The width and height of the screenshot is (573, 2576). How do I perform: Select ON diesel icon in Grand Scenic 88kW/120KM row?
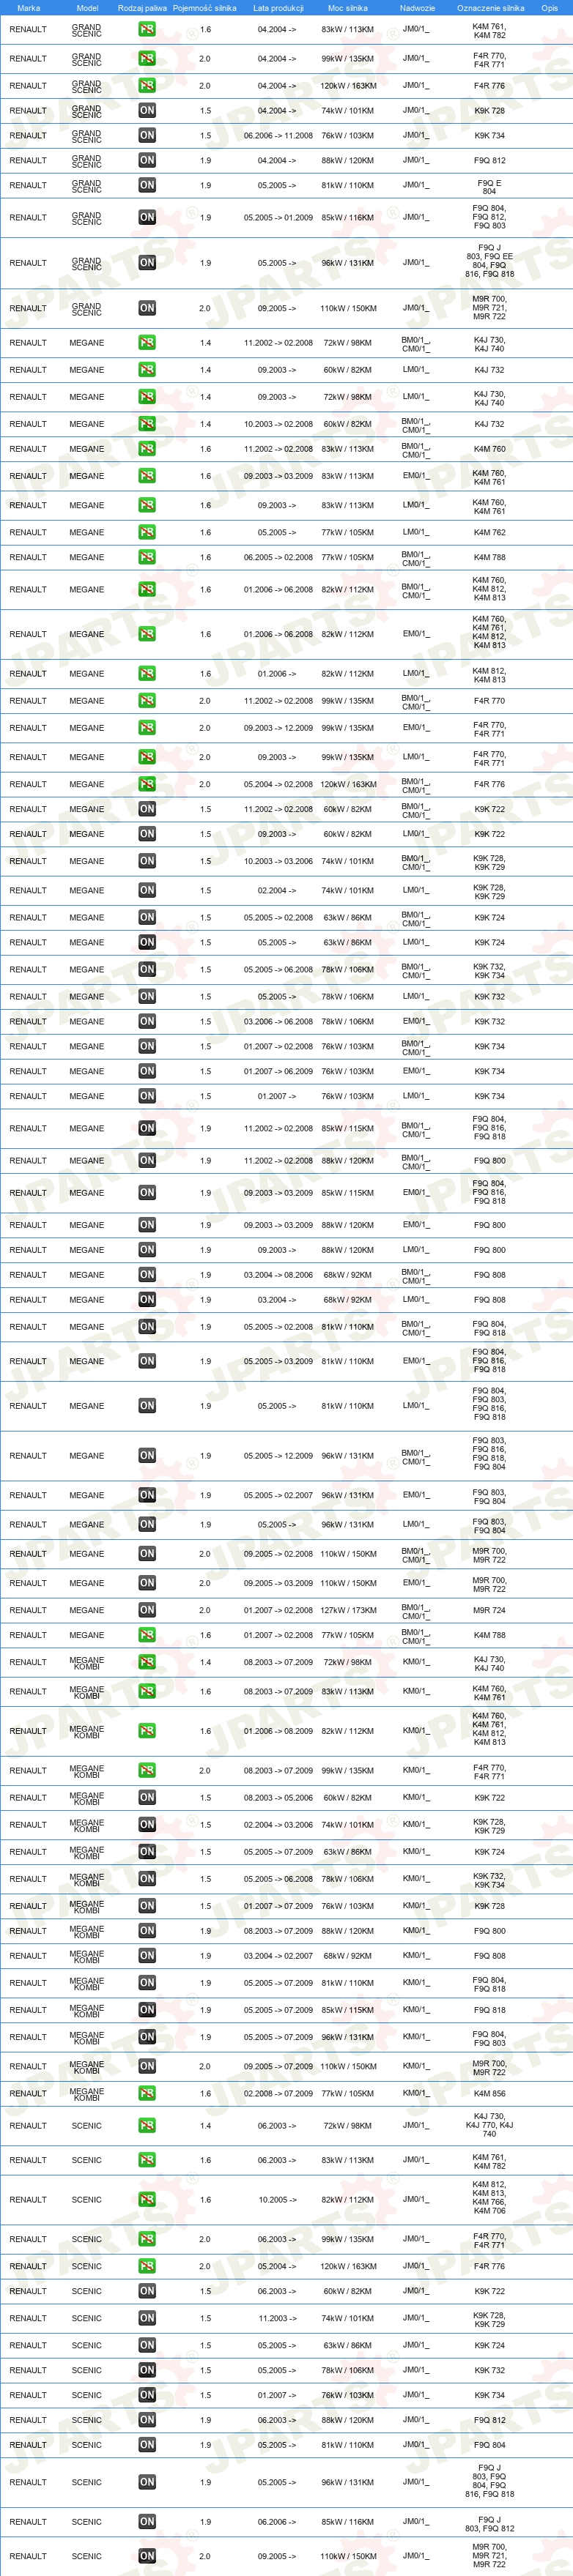tap(147, 161)
